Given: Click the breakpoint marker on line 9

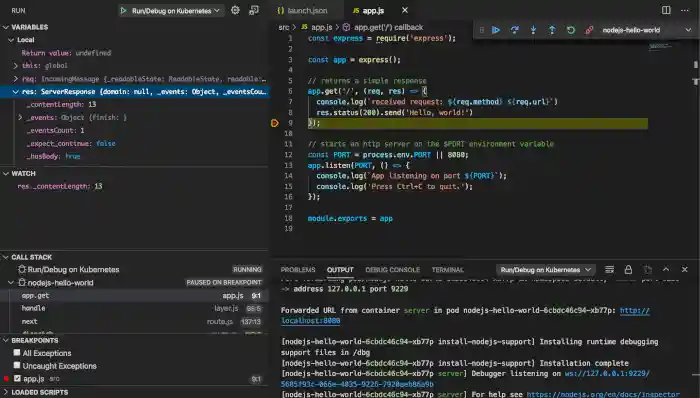Looking at the screenshot, I should (275, 123).
